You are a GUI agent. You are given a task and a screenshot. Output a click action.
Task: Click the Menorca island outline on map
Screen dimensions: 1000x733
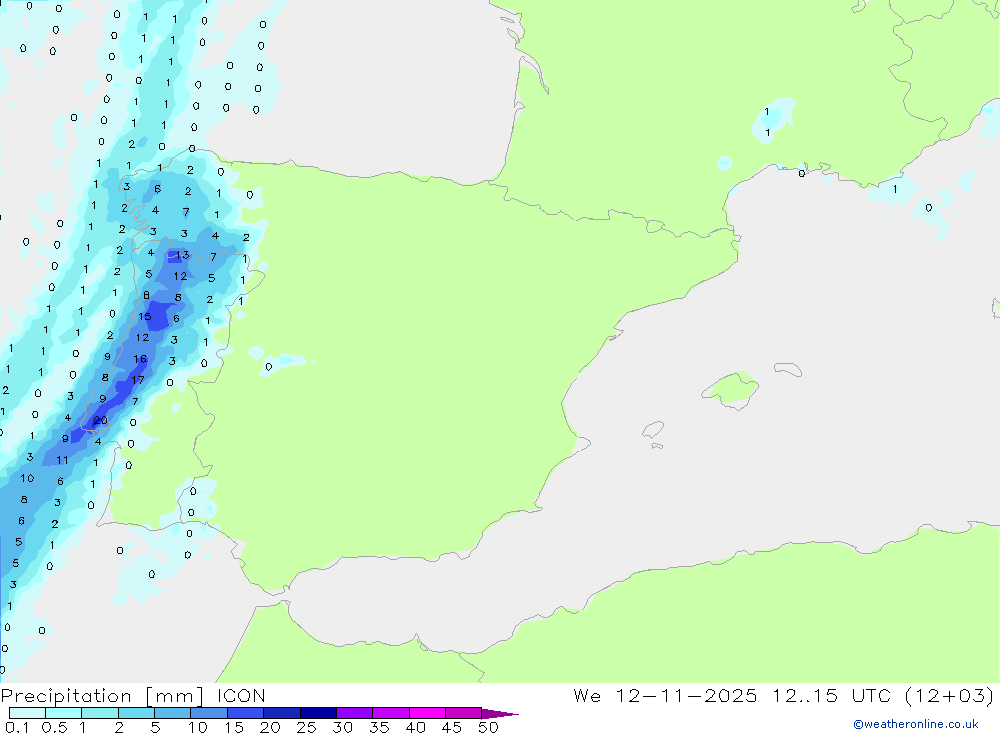click(x=788, y=369)
